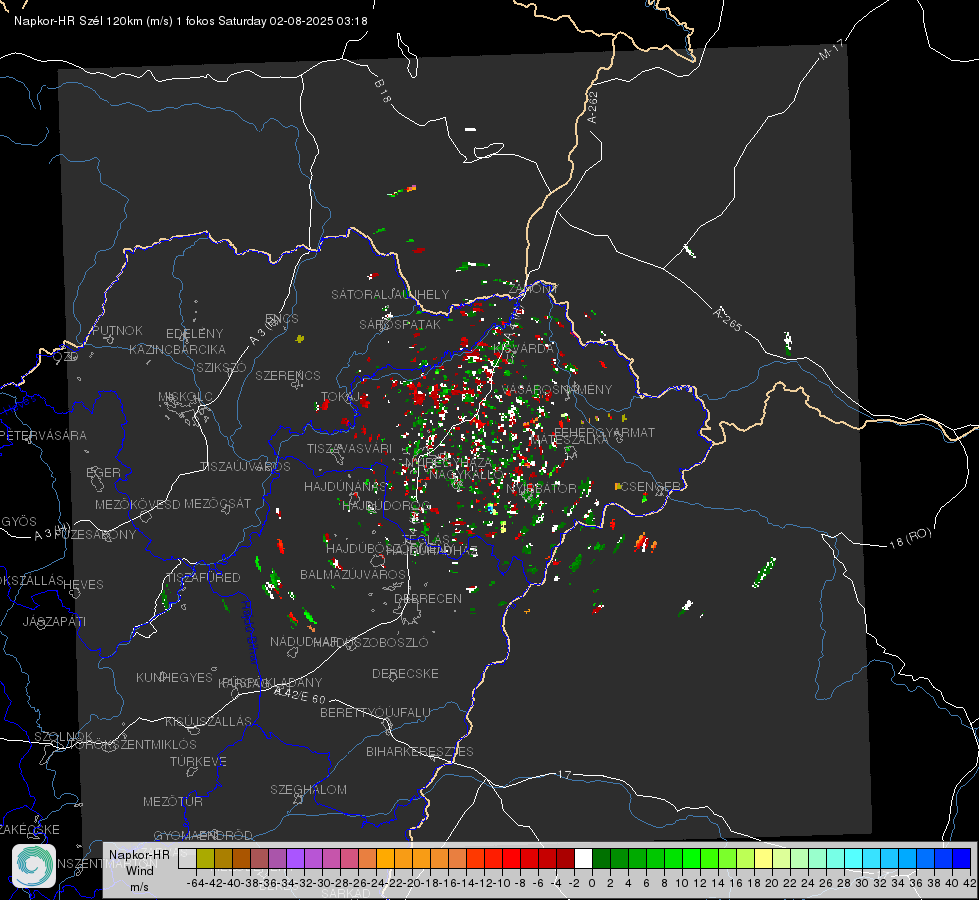The height and width of the screenshot is (900, 979).
Task: Click the SZOLNOK label
Action: [x=64, y=736]
